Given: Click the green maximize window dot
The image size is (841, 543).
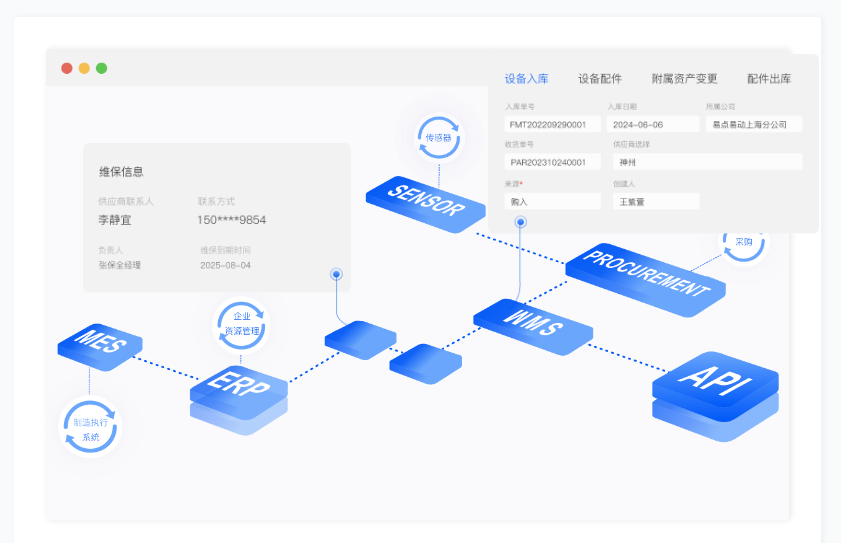Looking at the screenshot, I should 102,68.
